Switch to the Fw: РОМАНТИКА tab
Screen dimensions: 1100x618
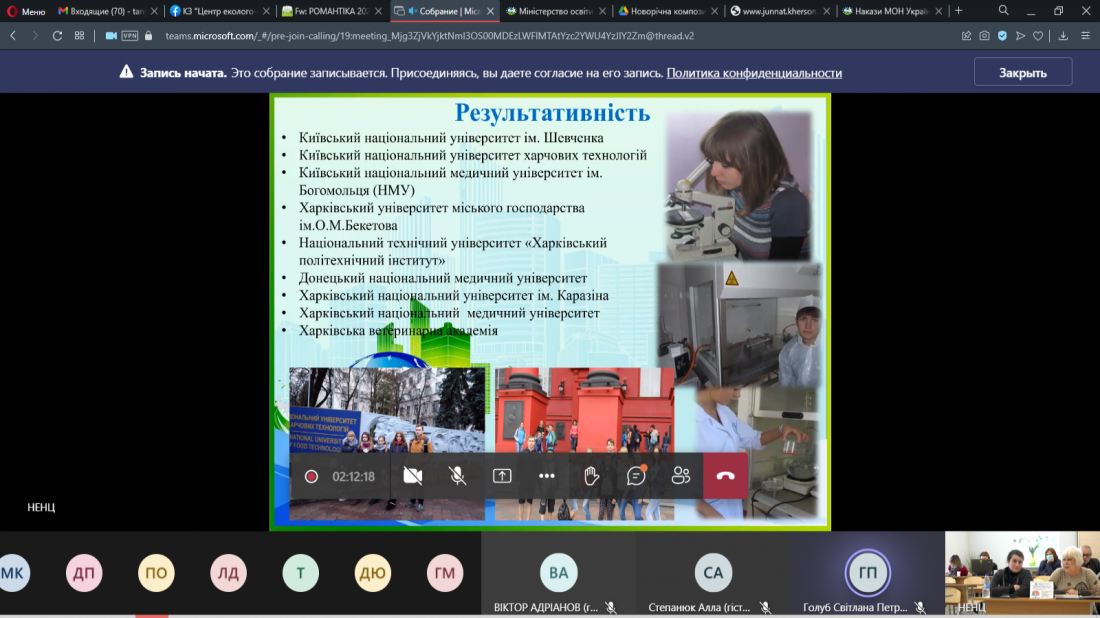[x=332, y=11]
